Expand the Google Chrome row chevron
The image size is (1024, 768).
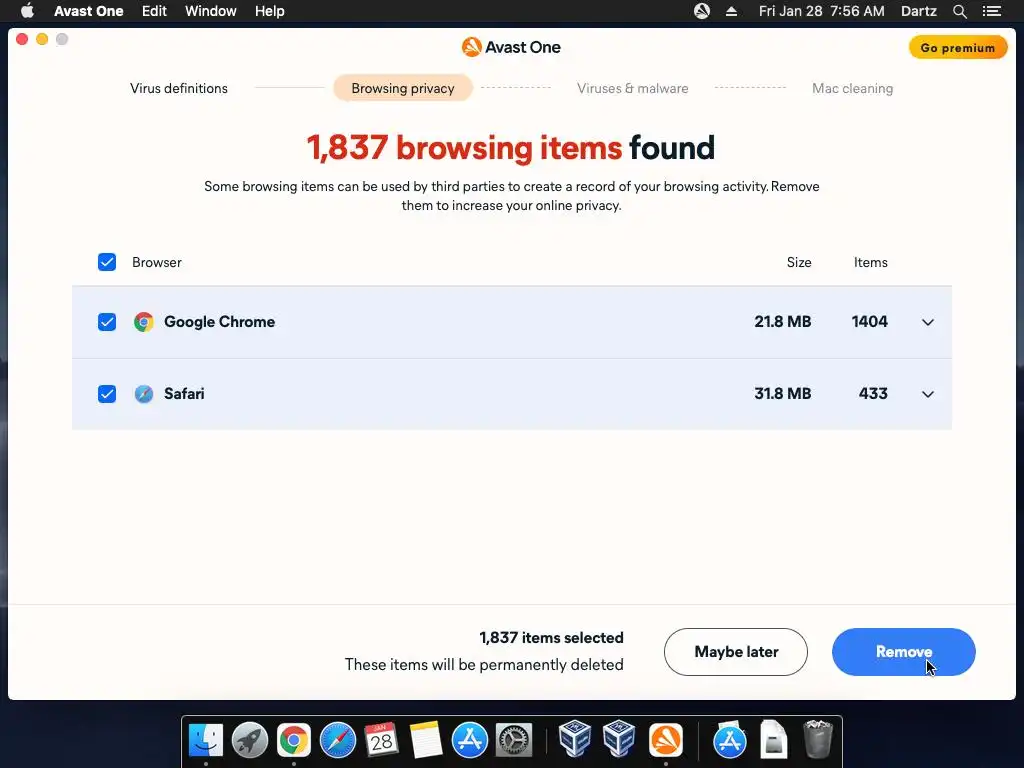927,322
